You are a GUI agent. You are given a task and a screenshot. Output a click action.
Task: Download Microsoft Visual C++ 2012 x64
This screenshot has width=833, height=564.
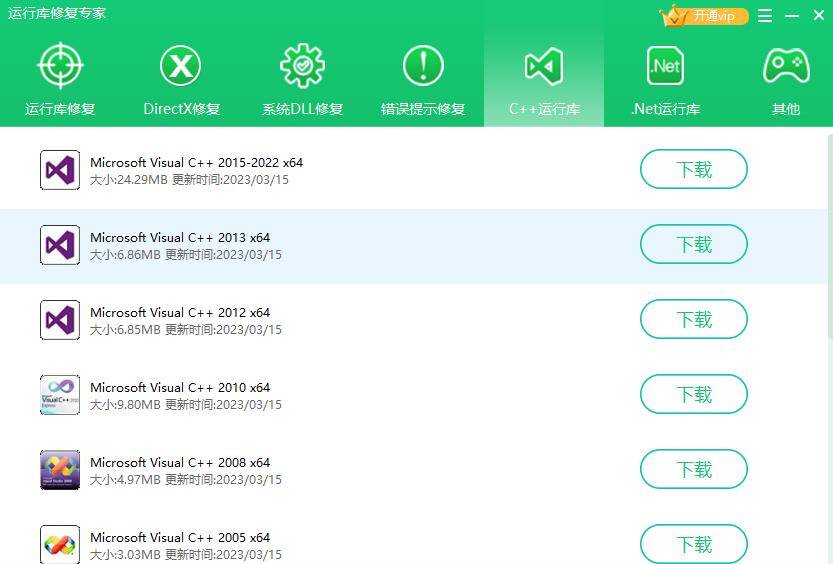(694, 319)
